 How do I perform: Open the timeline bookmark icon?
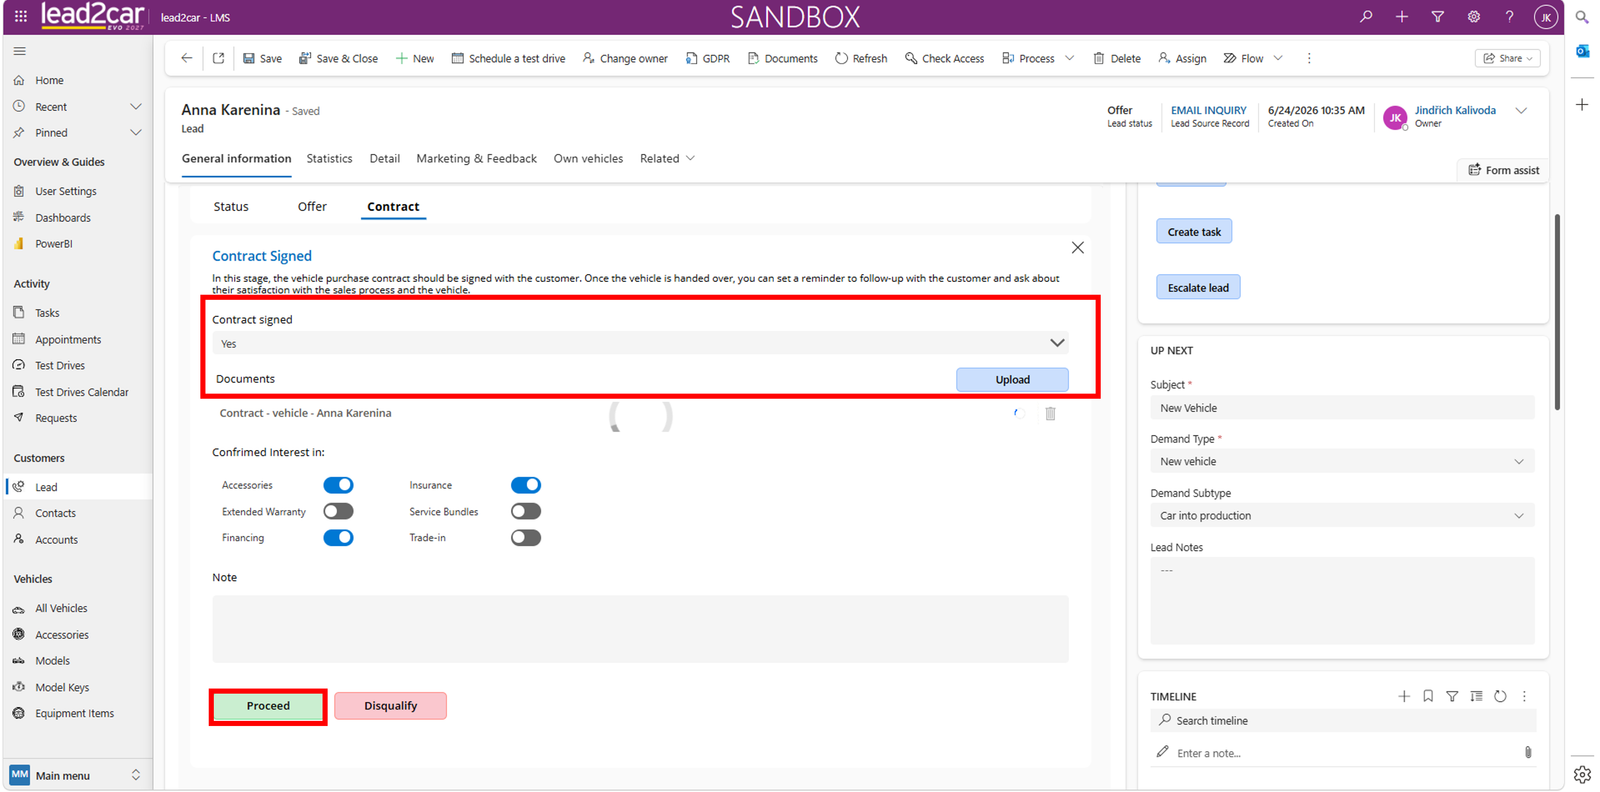tap(1428, 696)
